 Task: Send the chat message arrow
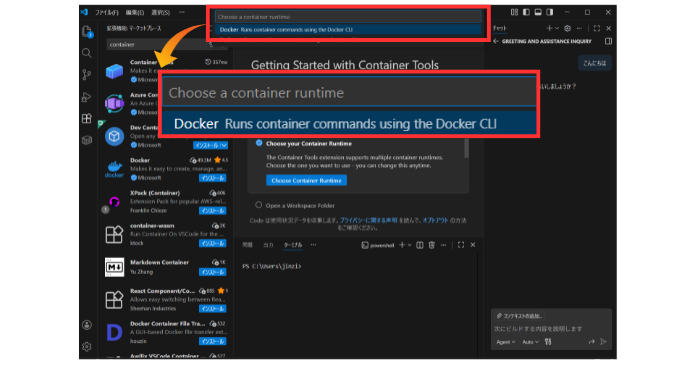604,342
